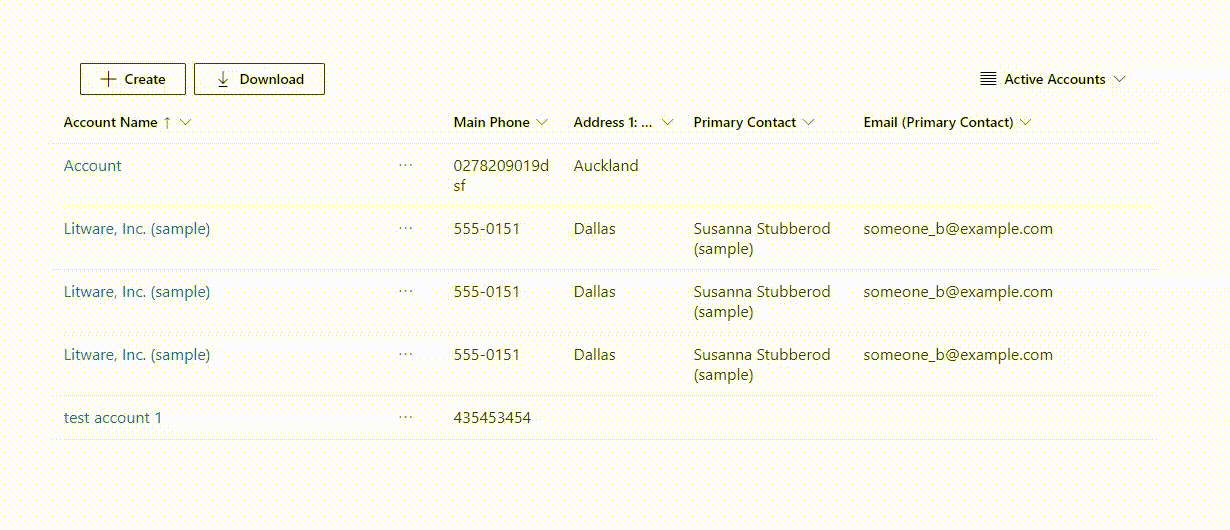Open the more options ellipsis for Account
Image resolution: width=1230 pixels, height=530 pixels.
click(x=405, y=165)
